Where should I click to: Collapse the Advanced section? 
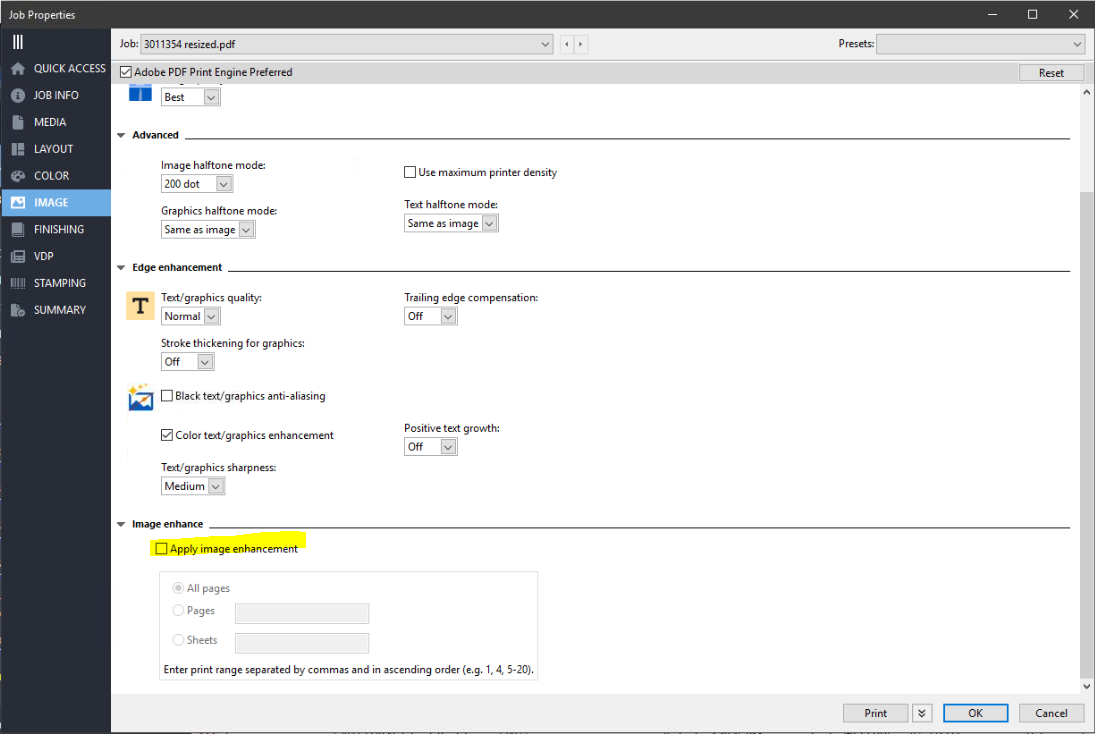[x=121, y=135]
